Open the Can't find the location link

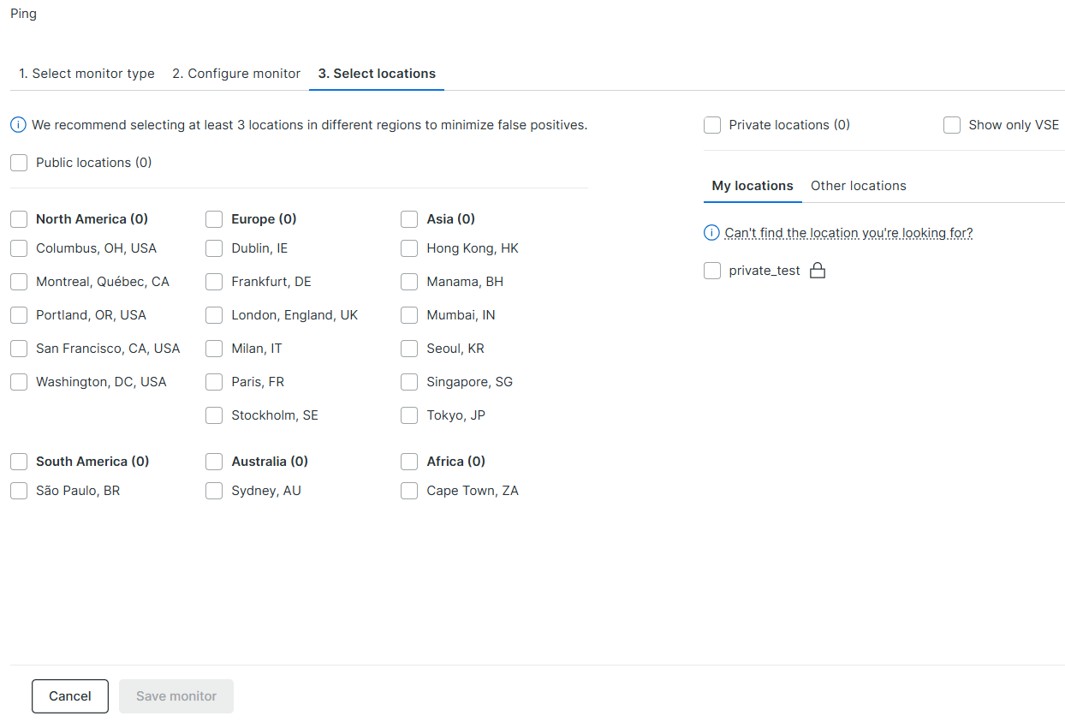[x=848, y=233]
